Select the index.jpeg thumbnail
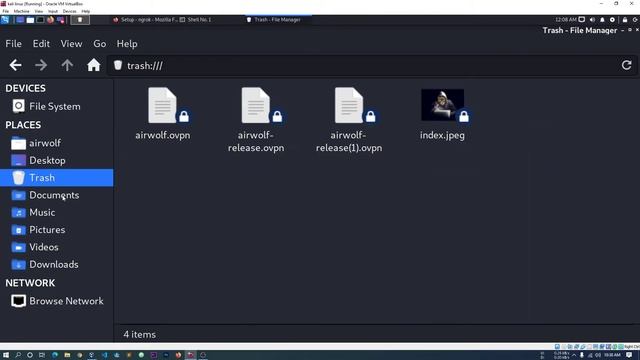The height and width of the screenshot is (360, 640). pos(442,105)
